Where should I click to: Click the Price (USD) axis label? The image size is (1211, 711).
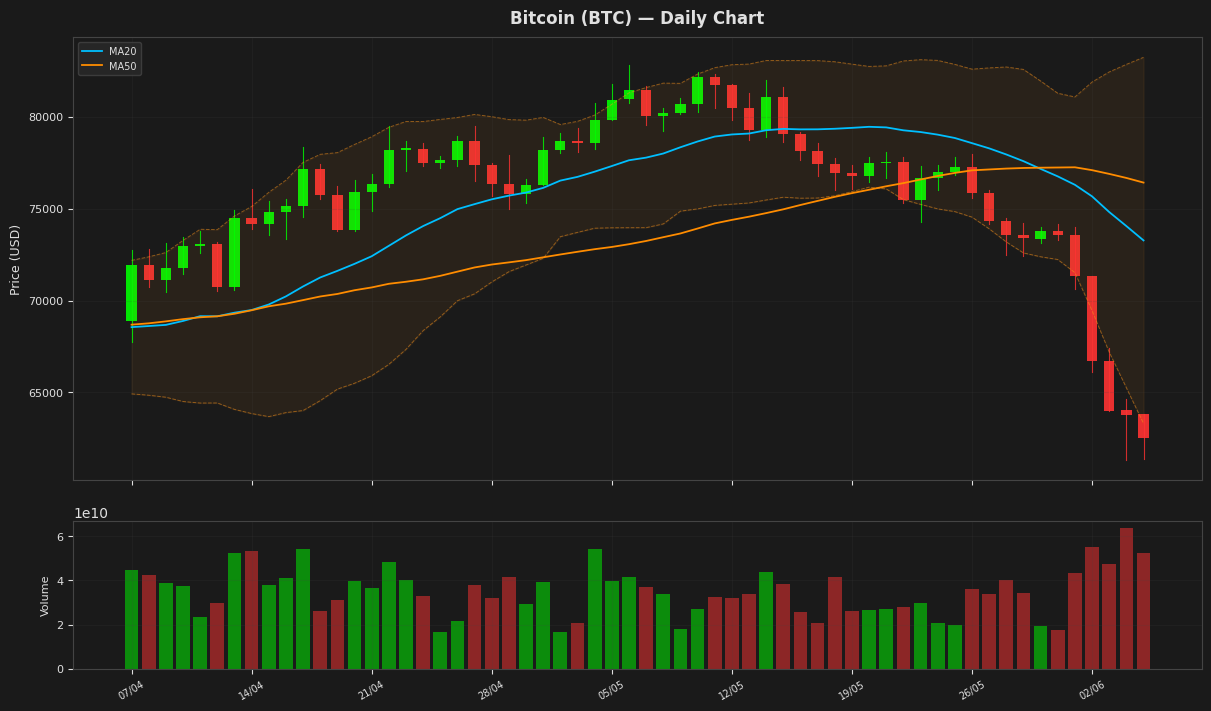pos(15,259)
